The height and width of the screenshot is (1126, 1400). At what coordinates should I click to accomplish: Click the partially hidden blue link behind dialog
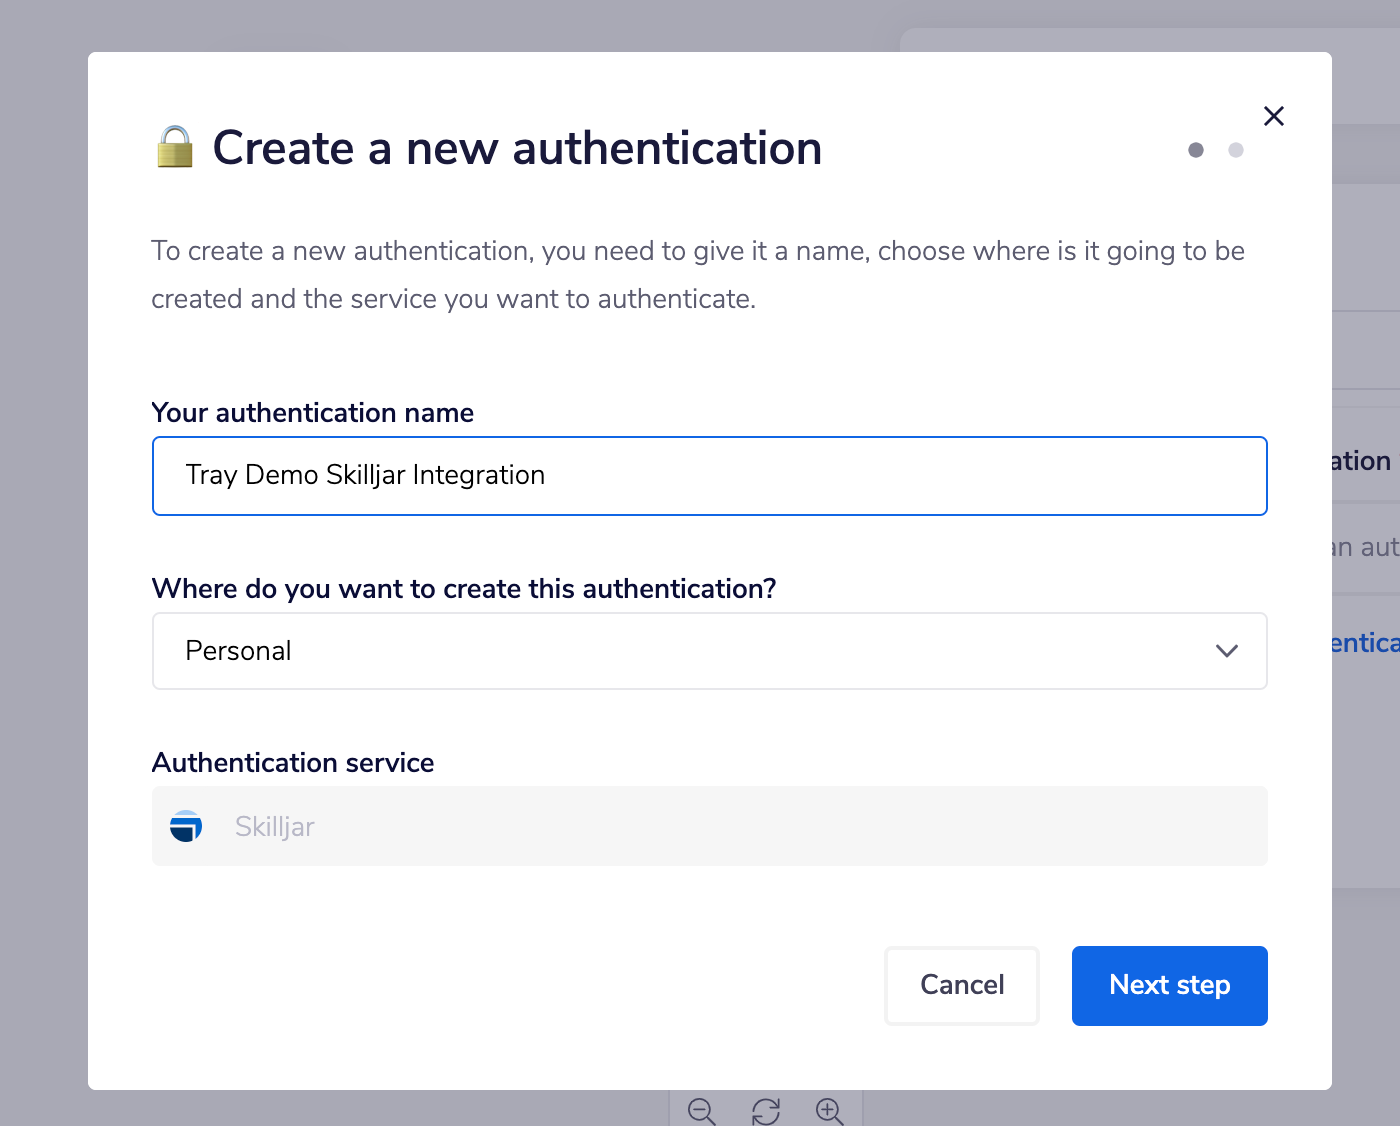click(1365, 643)
